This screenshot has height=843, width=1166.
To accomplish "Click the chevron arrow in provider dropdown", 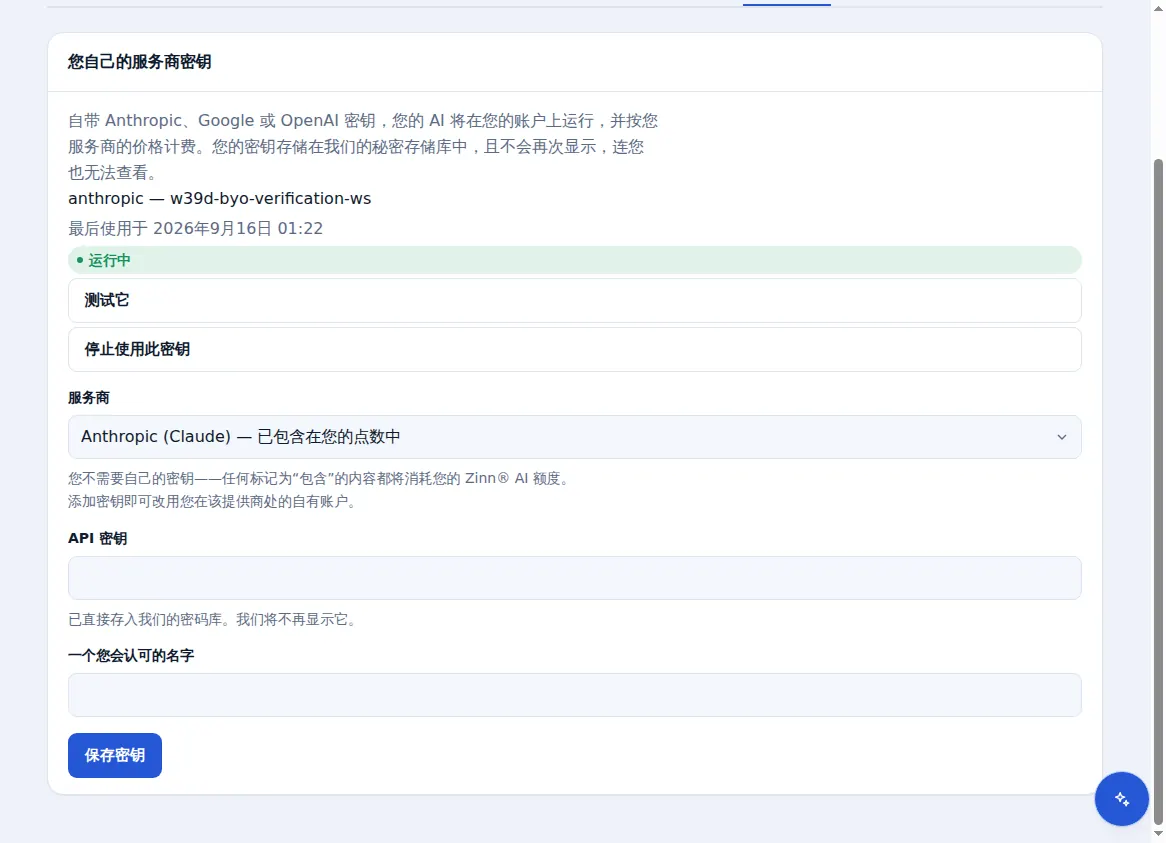I will click(x=1062, y=437).
